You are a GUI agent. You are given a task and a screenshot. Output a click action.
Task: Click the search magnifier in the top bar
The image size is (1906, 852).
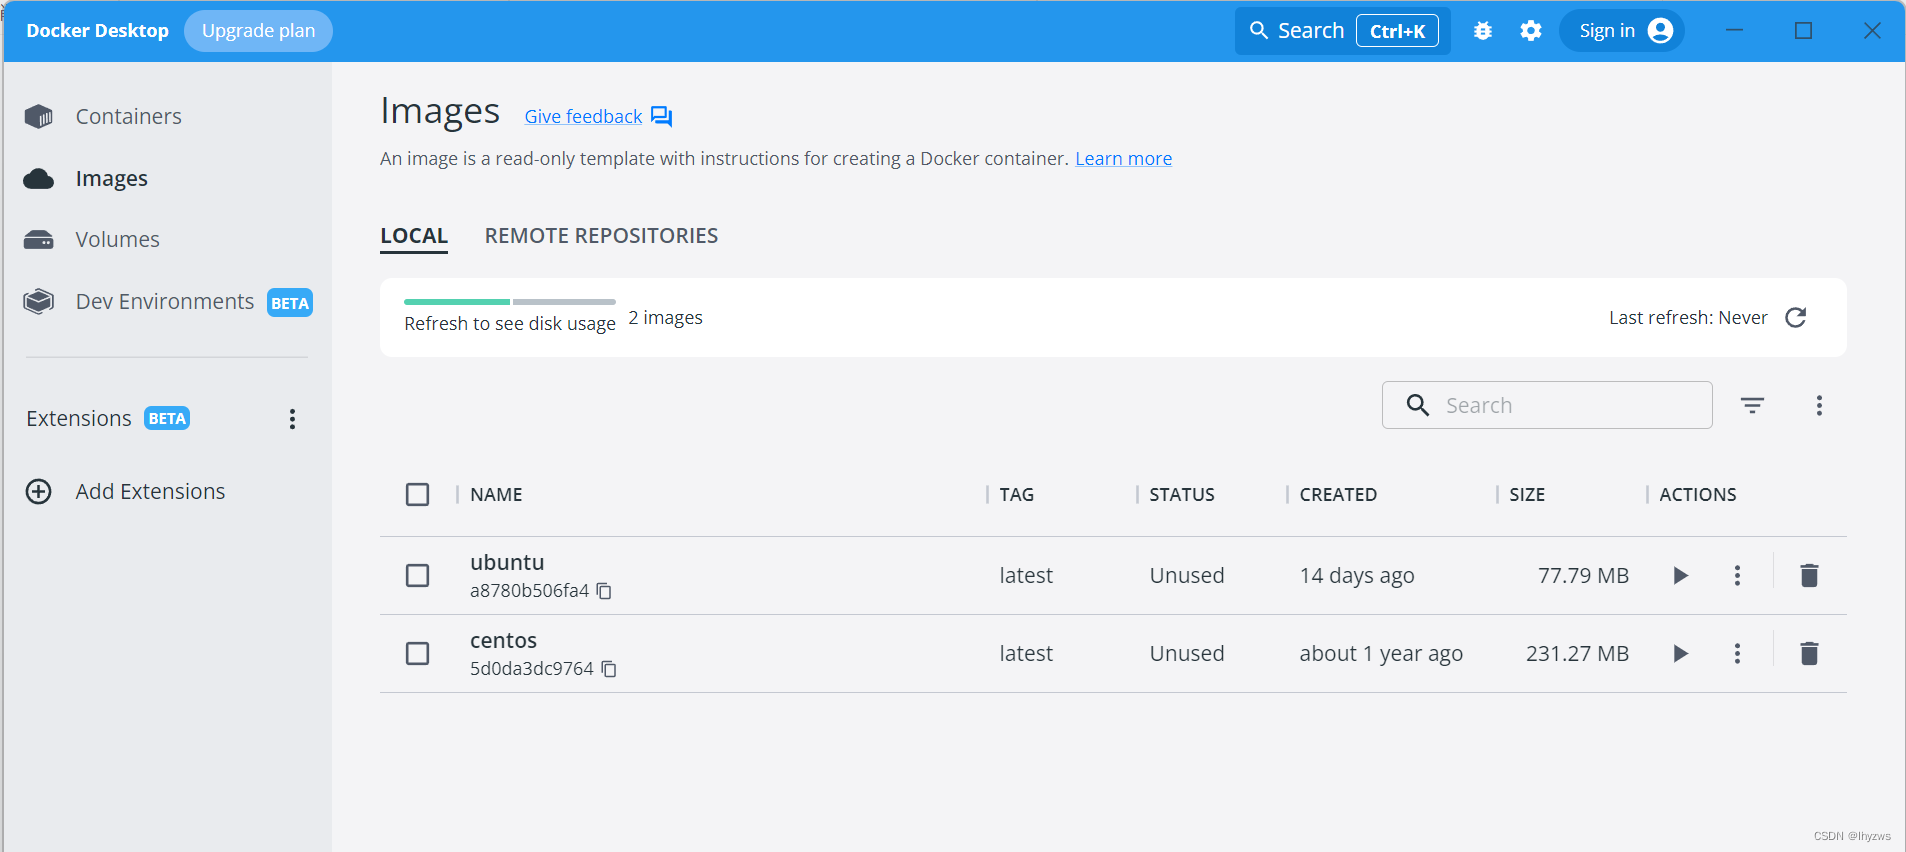coord(1259,31)
